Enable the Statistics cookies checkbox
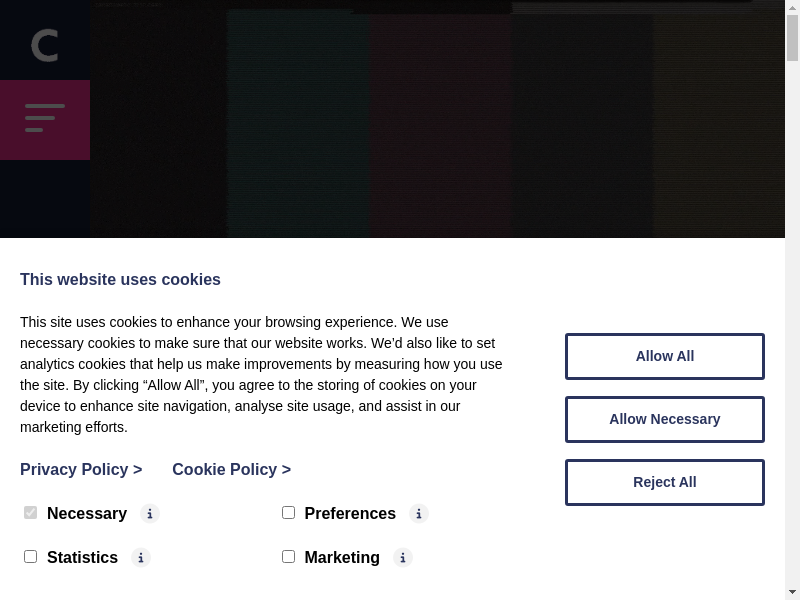Viewport: 800px width, 600px height. tap(30, 557)
